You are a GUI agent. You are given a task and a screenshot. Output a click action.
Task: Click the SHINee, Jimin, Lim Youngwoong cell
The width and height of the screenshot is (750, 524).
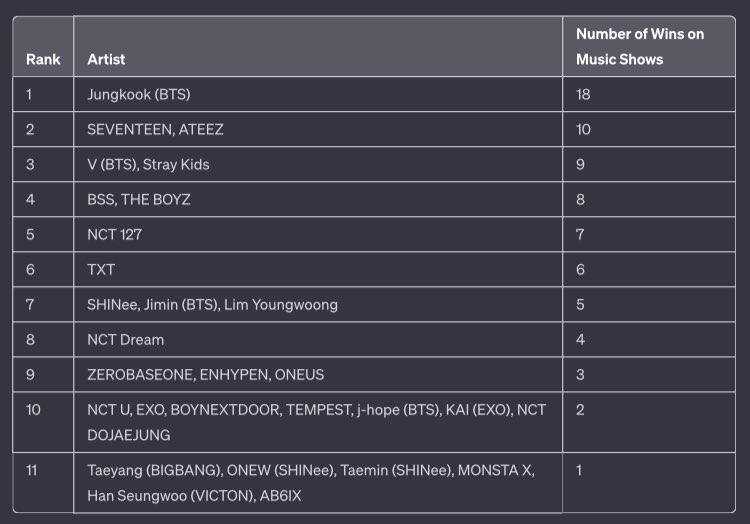pos(213,304)
